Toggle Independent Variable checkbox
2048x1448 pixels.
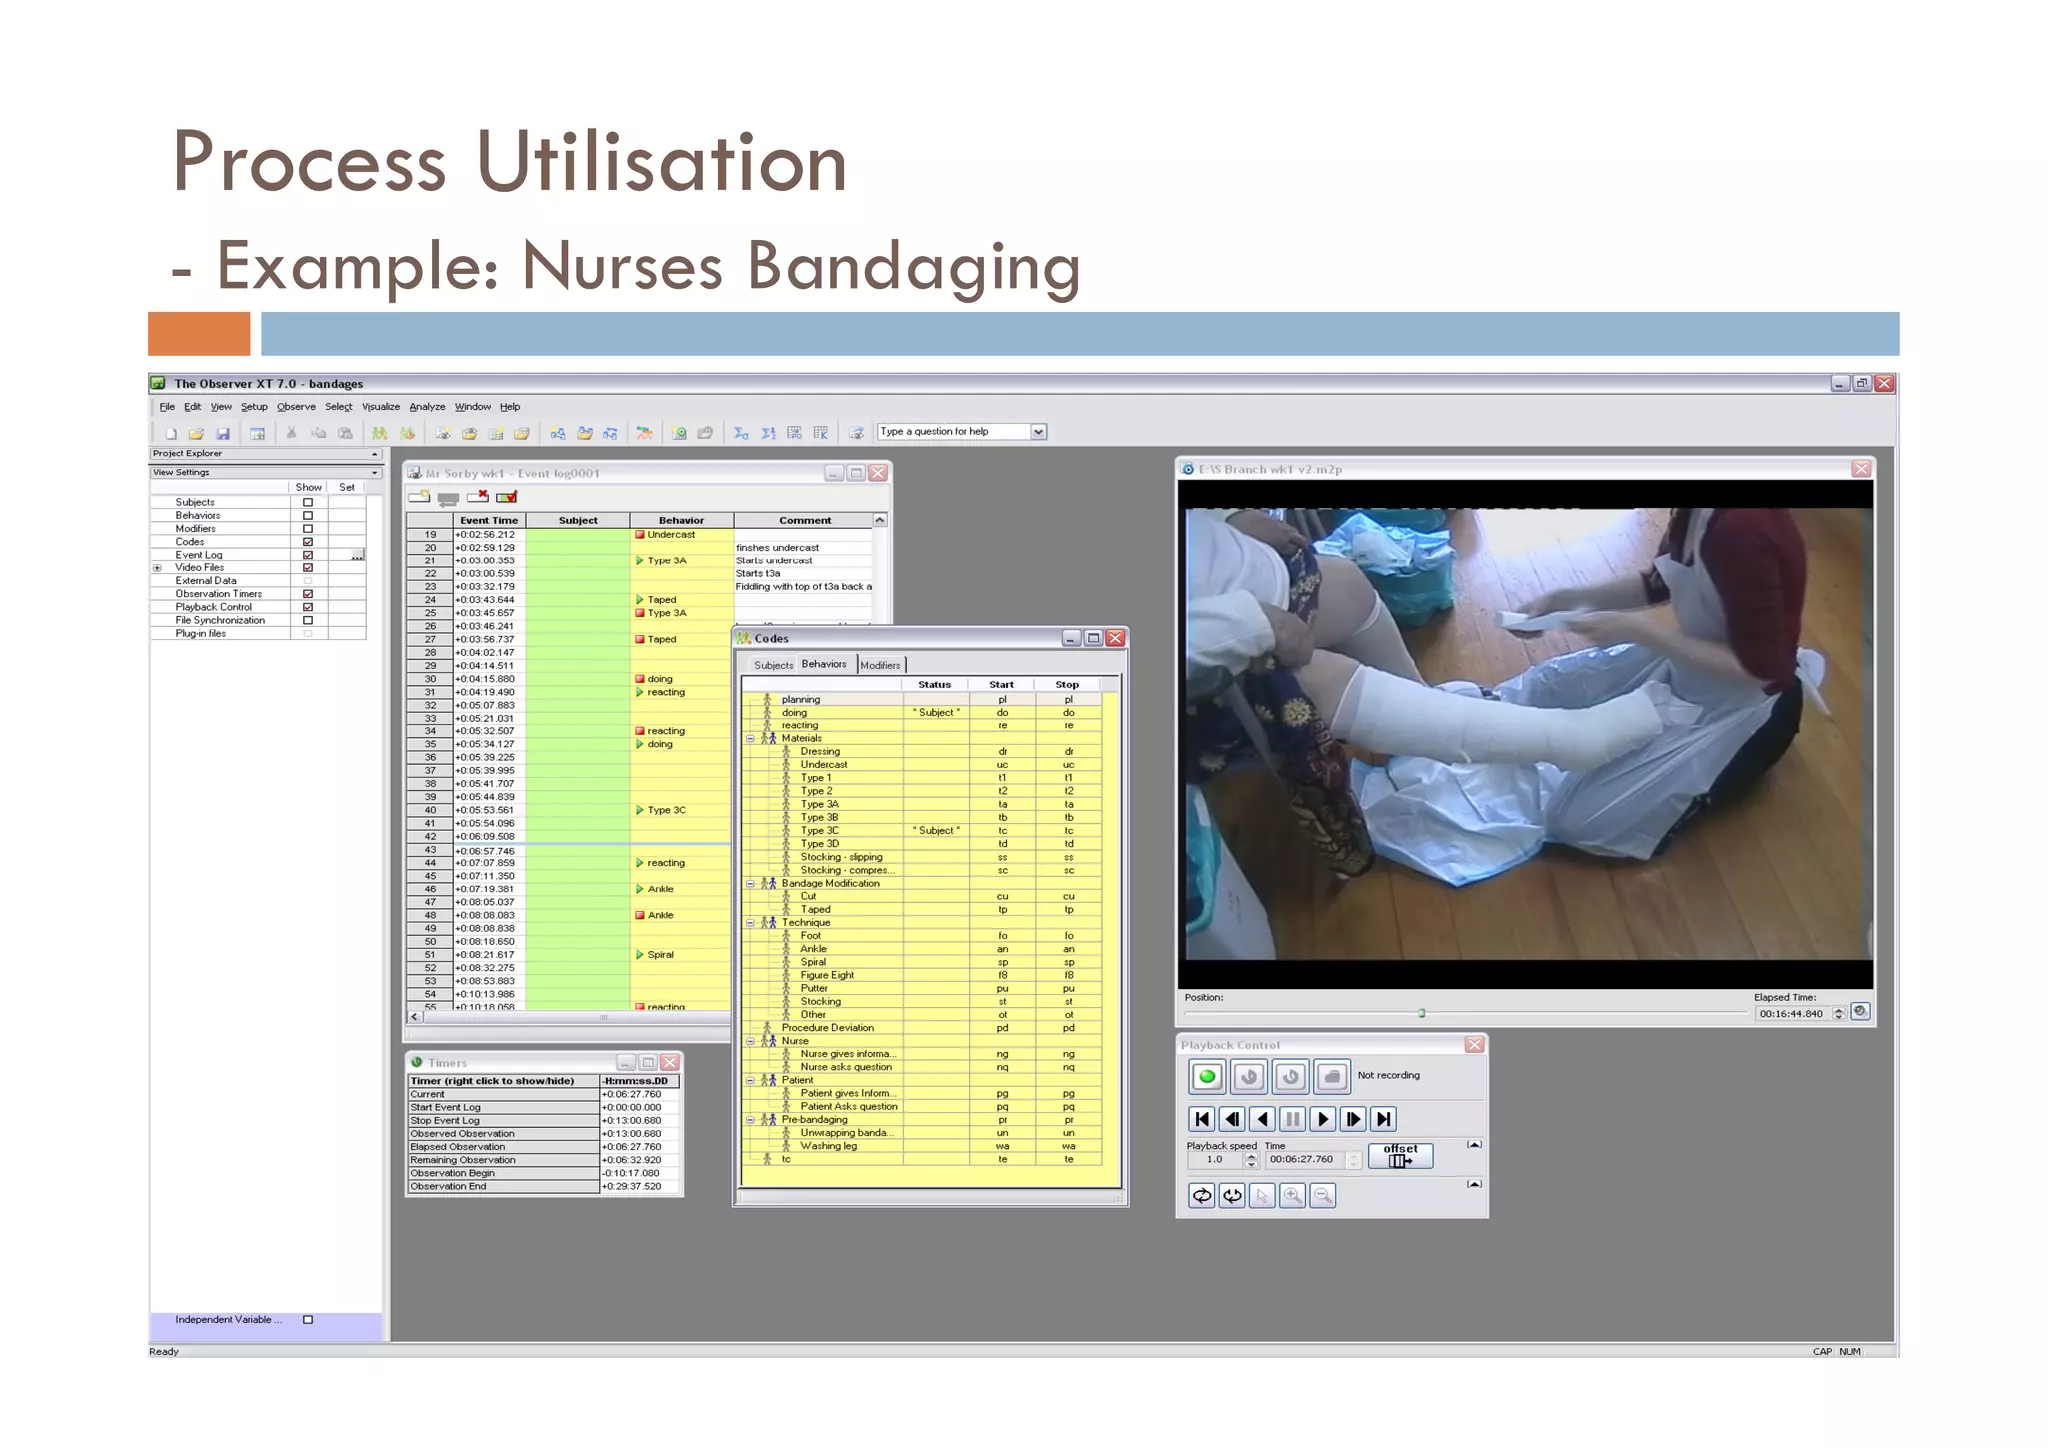pyautogui.click(x=308, y=1319)
